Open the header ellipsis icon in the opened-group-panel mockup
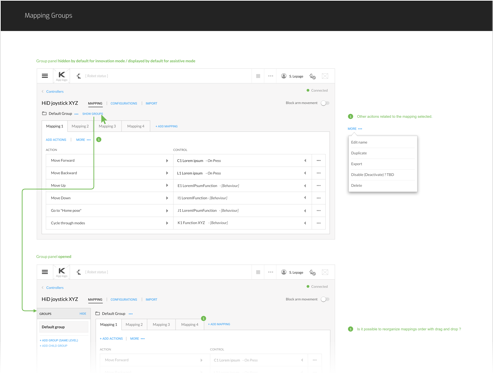 [271, 272]
